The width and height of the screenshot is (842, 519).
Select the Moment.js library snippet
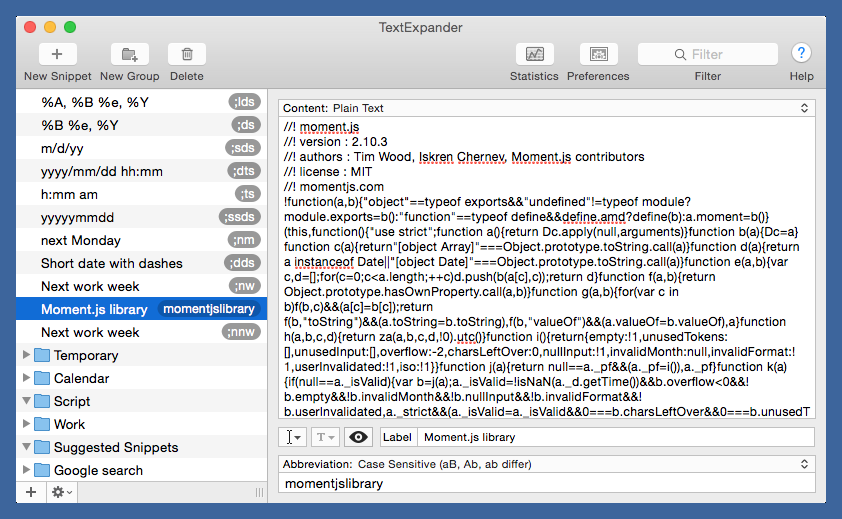pos(94,310)
